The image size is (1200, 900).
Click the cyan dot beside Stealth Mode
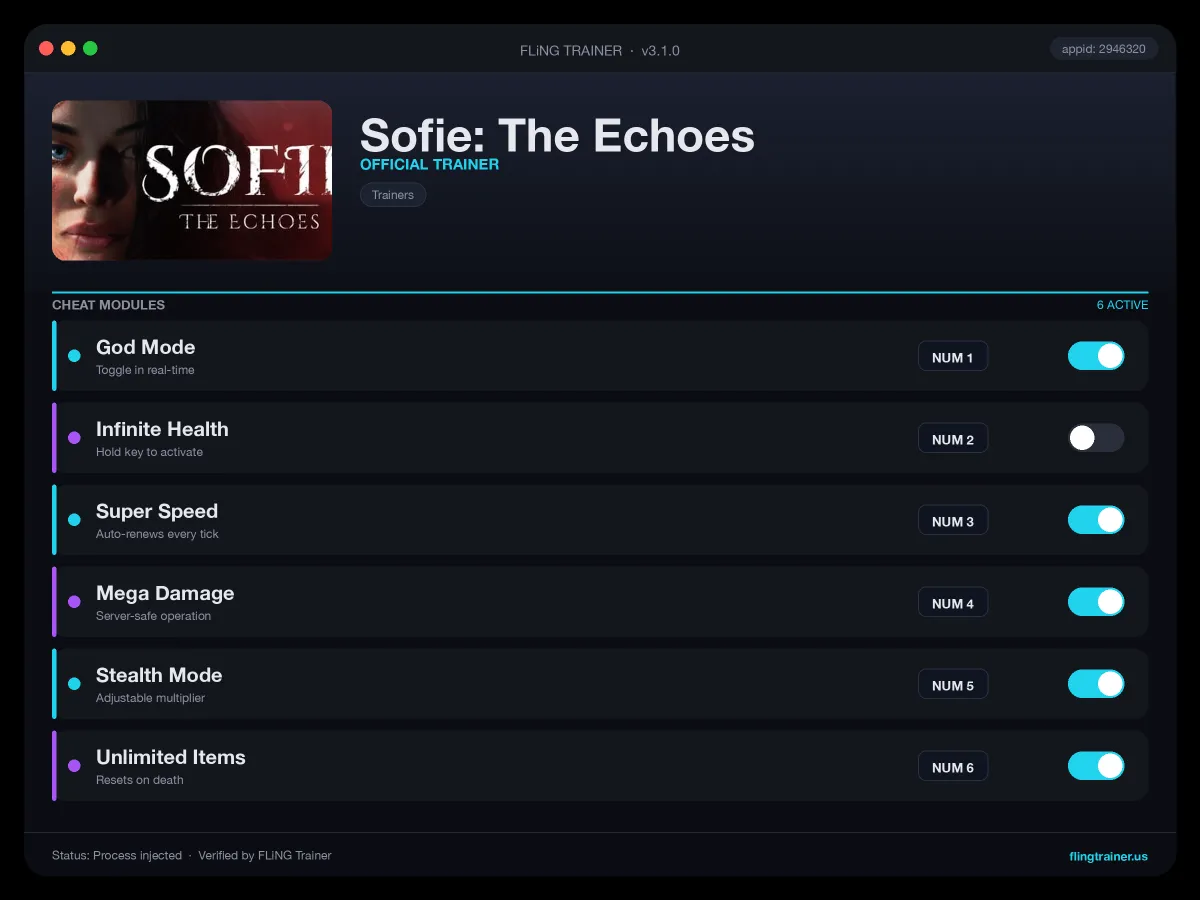pyautogui.click(x=74, y=684)
